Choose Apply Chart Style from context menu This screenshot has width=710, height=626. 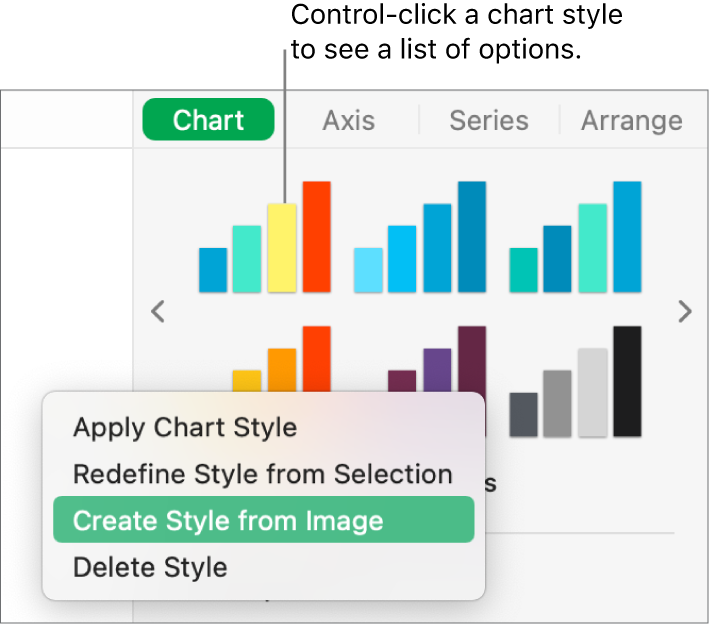185,427
